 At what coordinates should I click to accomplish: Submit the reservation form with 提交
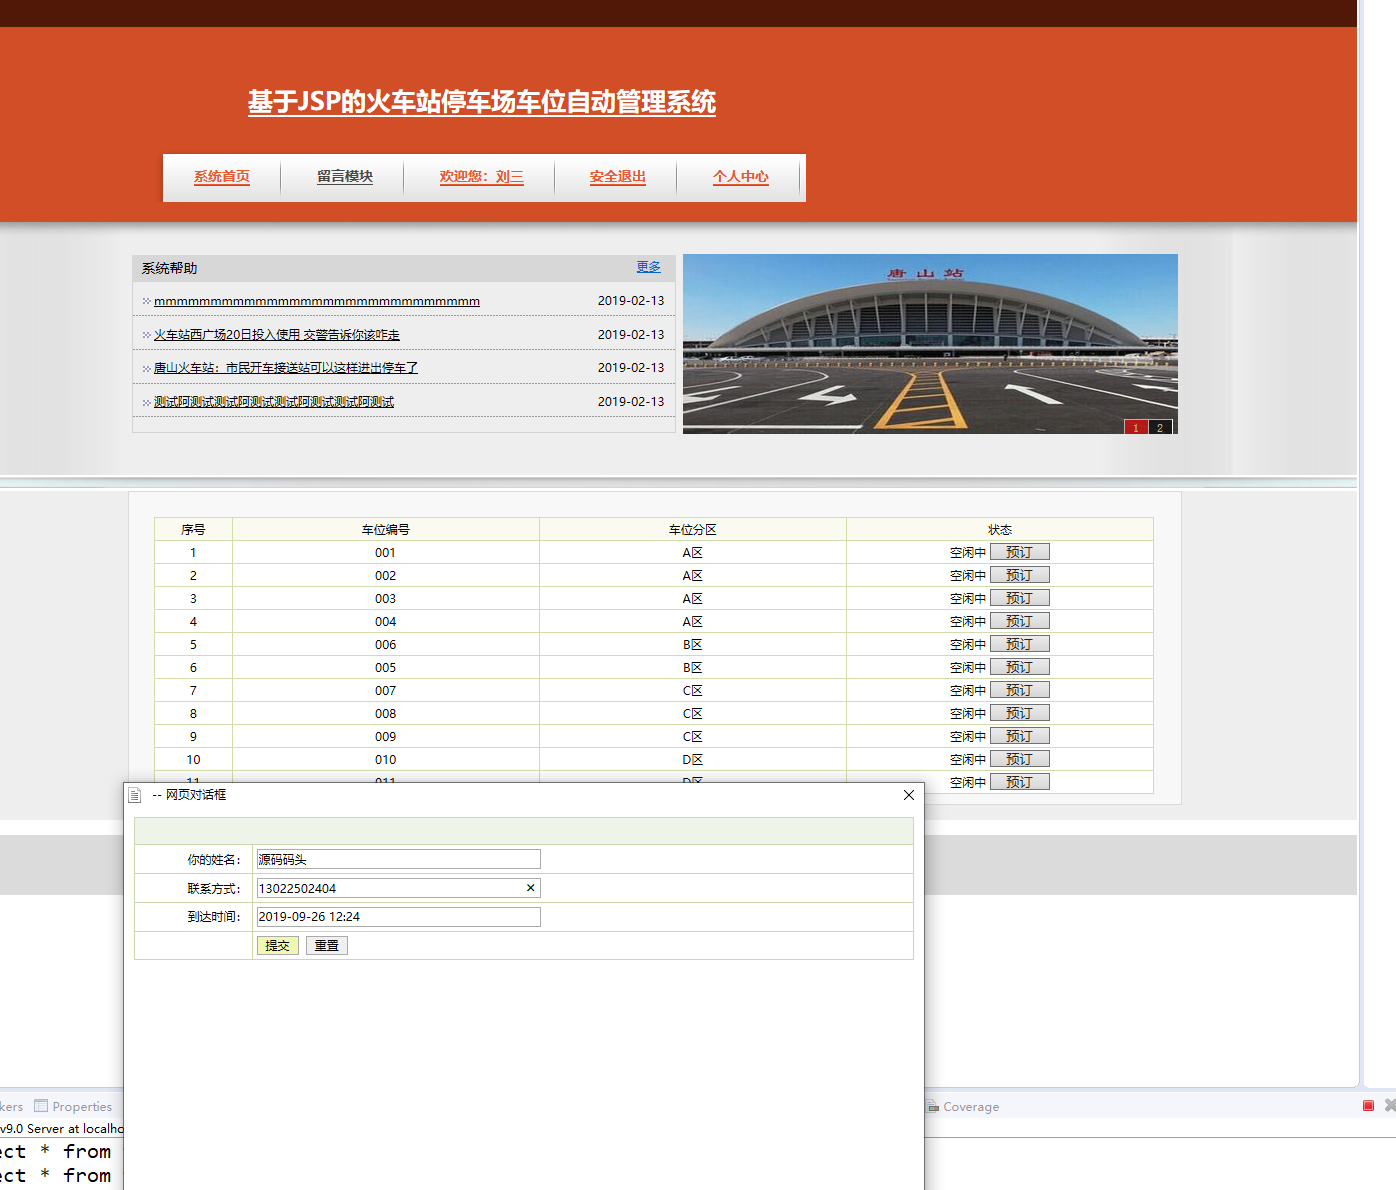tap(277, 945)
